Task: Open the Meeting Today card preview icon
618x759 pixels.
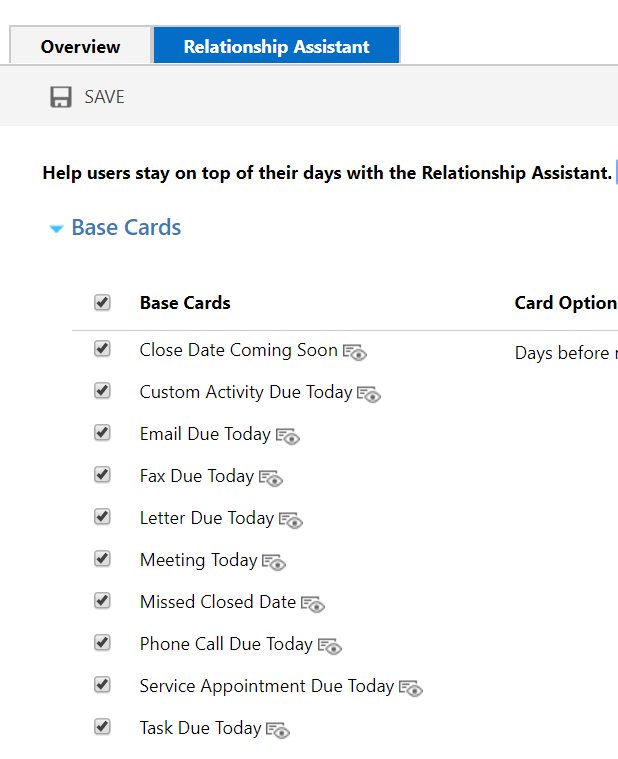Action: (x=274, y=562)
